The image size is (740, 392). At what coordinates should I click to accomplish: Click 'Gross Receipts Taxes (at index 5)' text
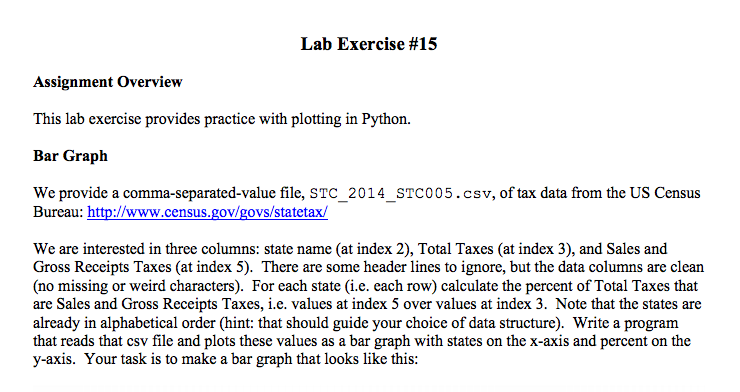pyautogui.click(x=141, y=267)
